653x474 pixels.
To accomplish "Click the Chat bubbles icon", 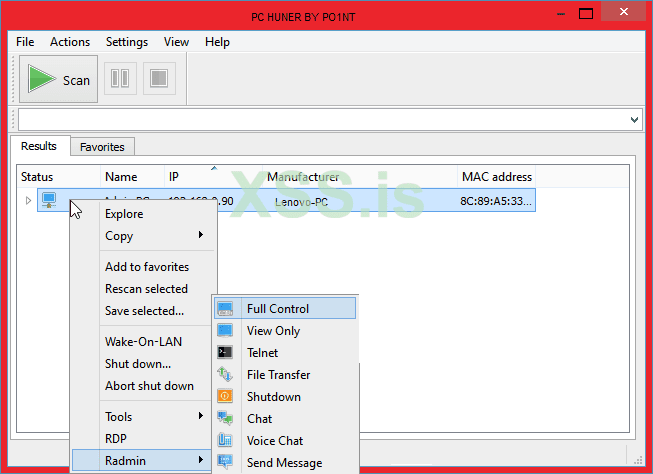I will tap(225, 418).
